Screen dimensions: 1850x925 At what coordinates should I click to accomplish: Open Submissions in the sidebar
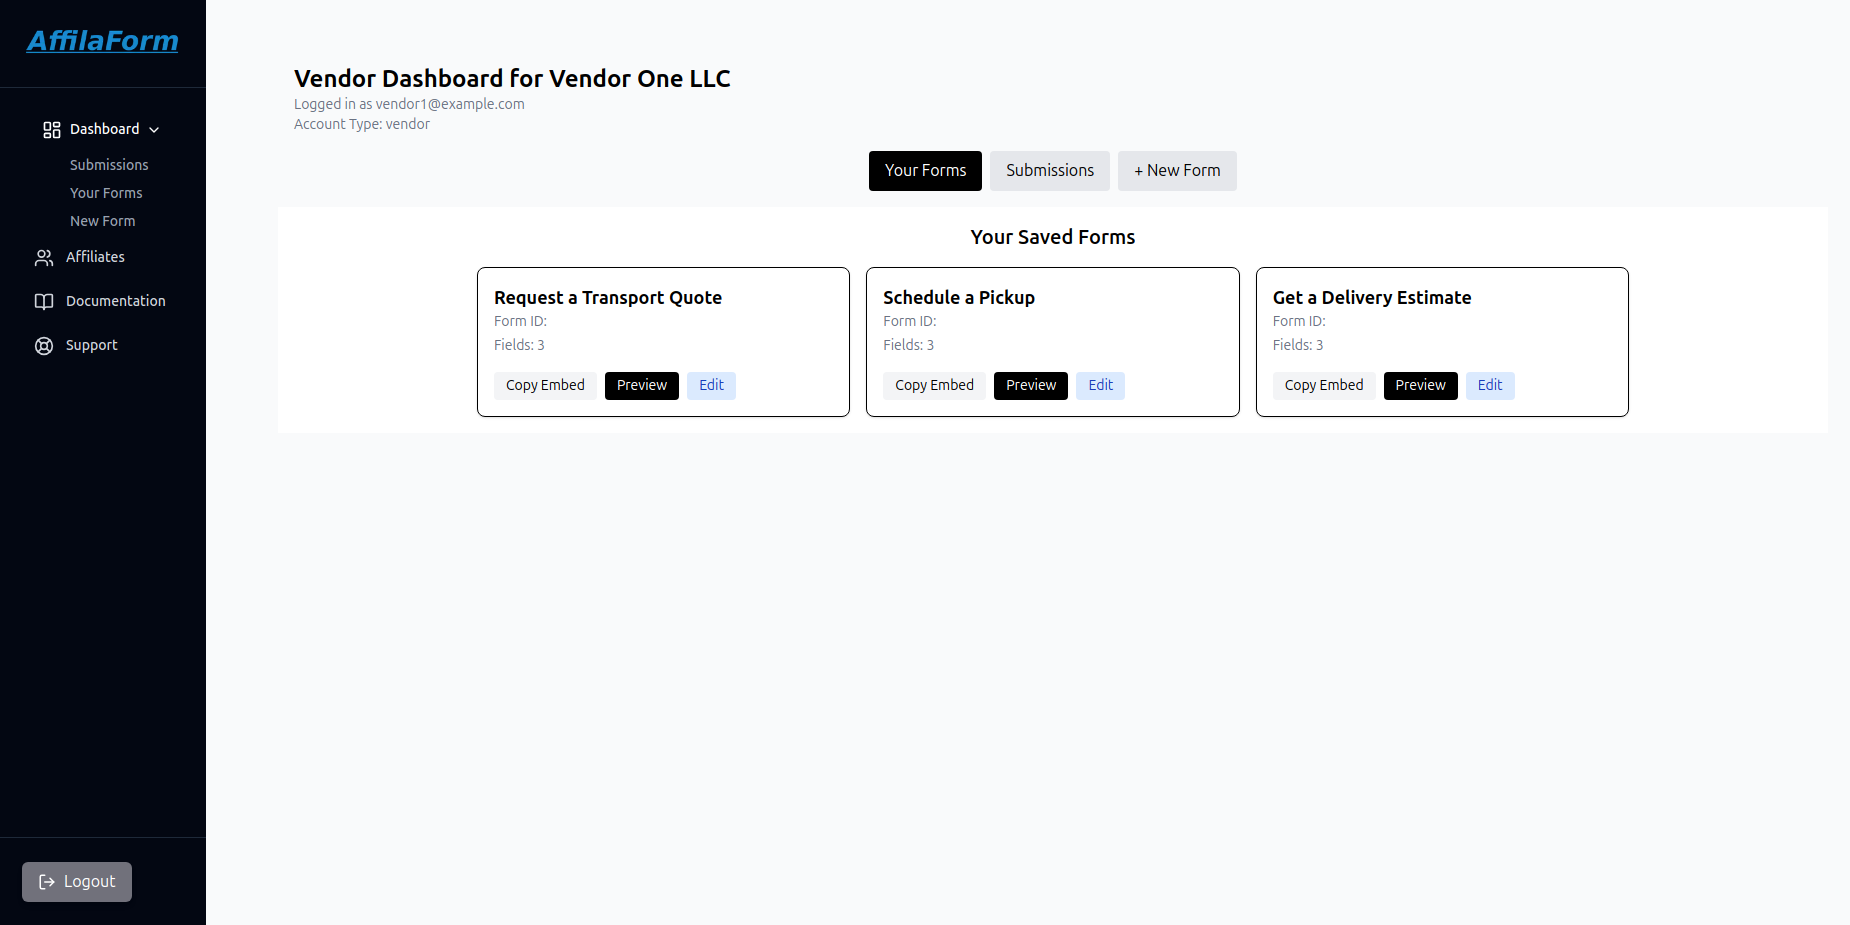[109, 165]
